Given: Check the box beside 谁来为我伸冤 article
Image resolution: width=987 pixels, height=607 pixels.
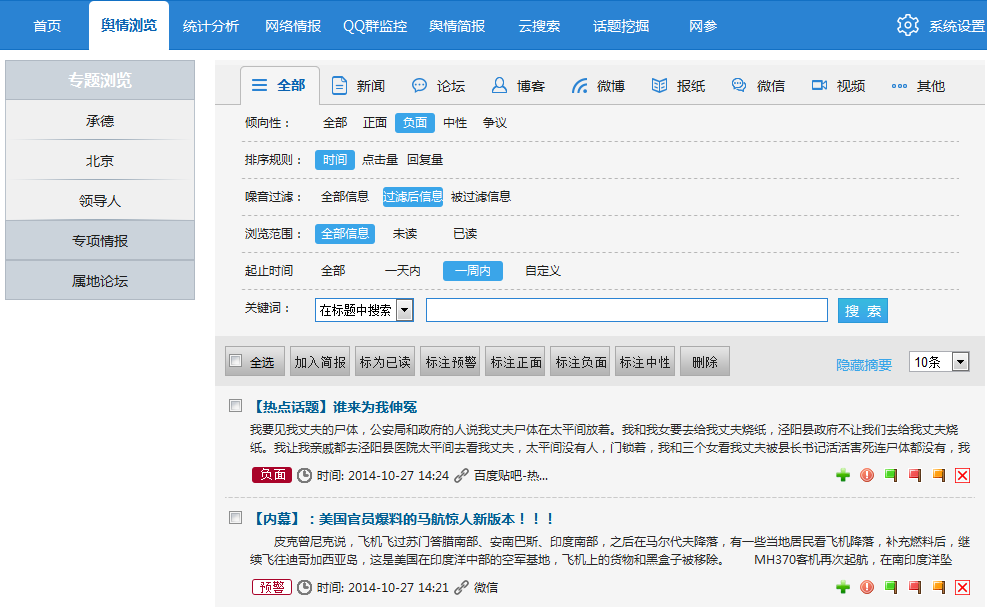Looking at the screenshot, I should click(x=235, y=406).
